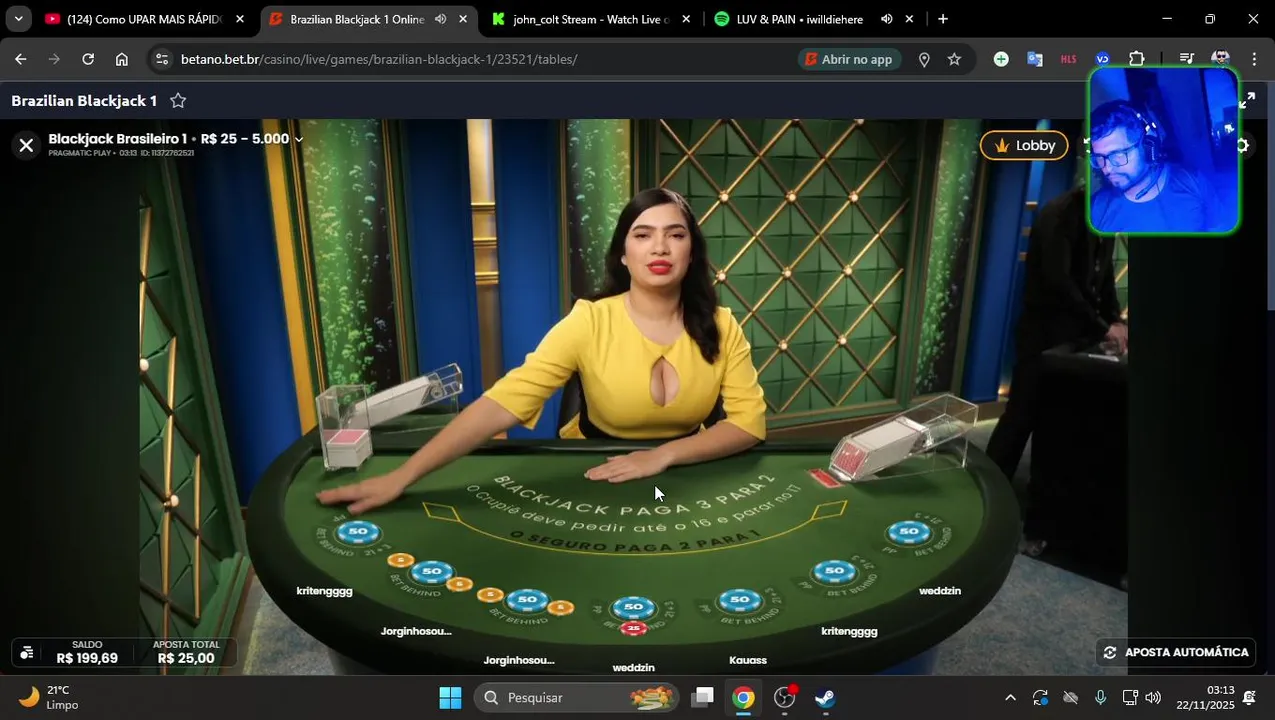This screenshot has width=1275, height=720.
Task: Open the Extensions puzzle menu
Action: (1137, 59)
